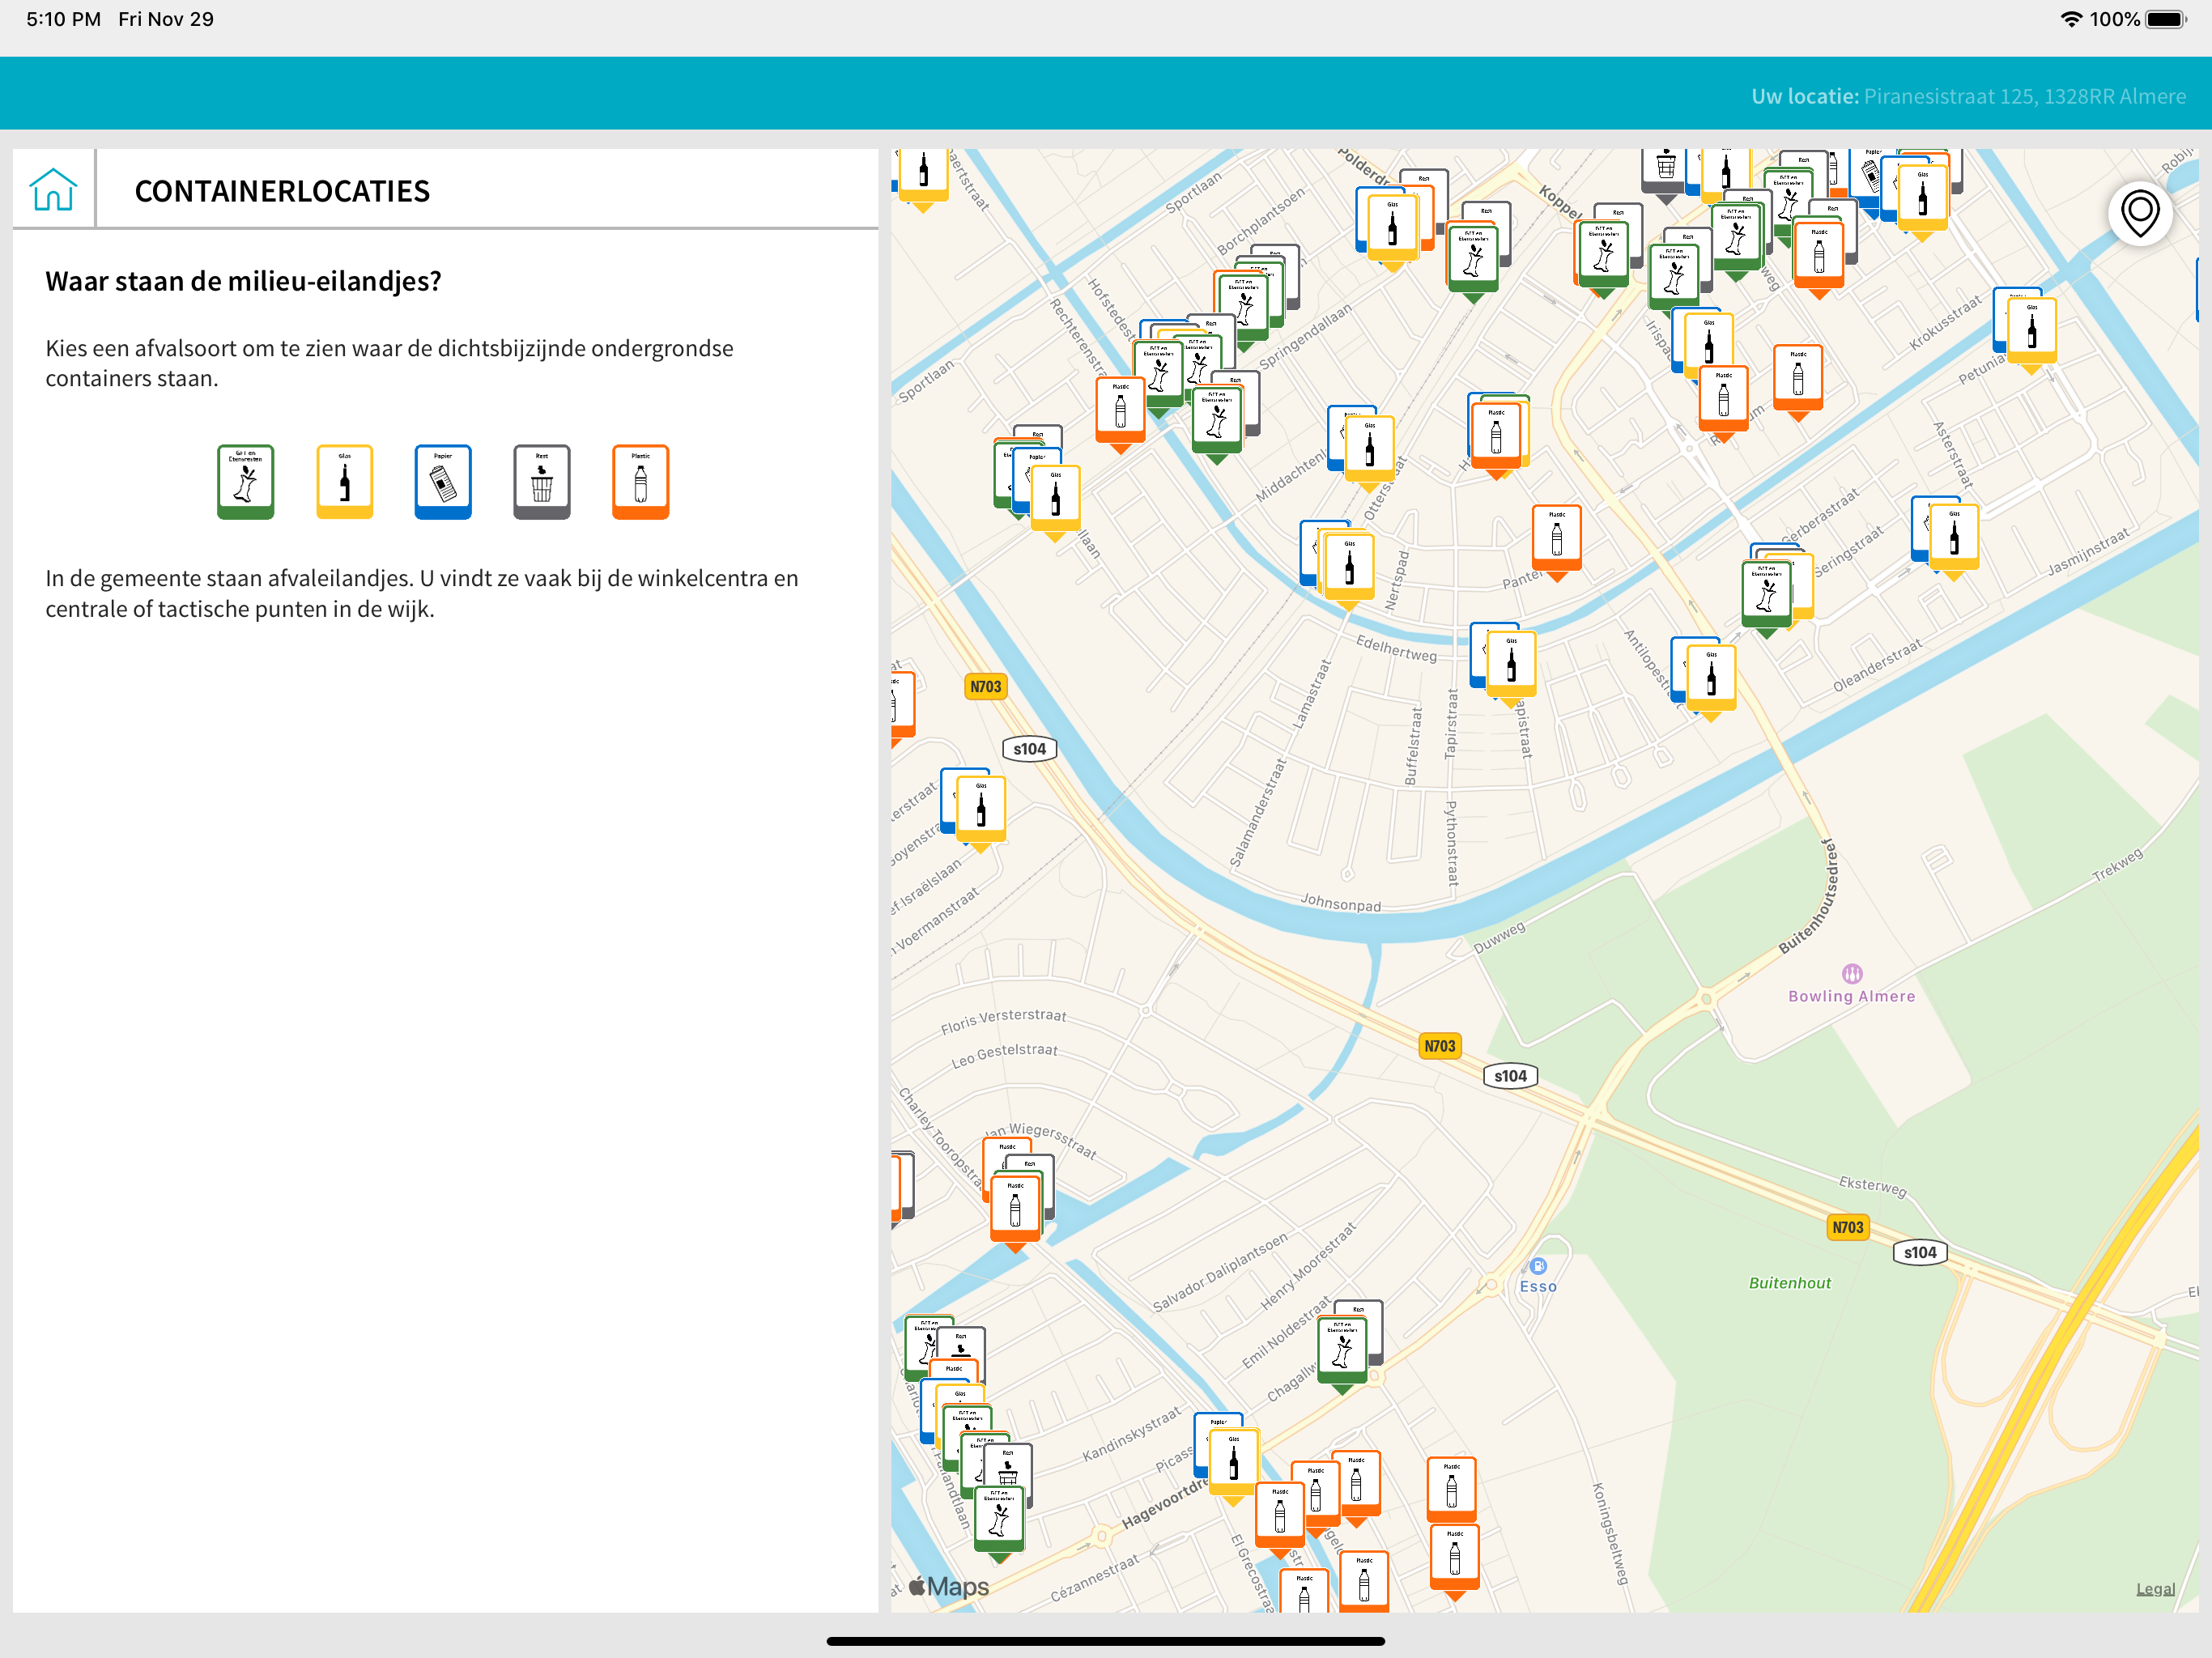This screenshot has height=1658, width=2212.
Task: Tap the Bowling Almere point of interest
Action: tap(1851, 973)
